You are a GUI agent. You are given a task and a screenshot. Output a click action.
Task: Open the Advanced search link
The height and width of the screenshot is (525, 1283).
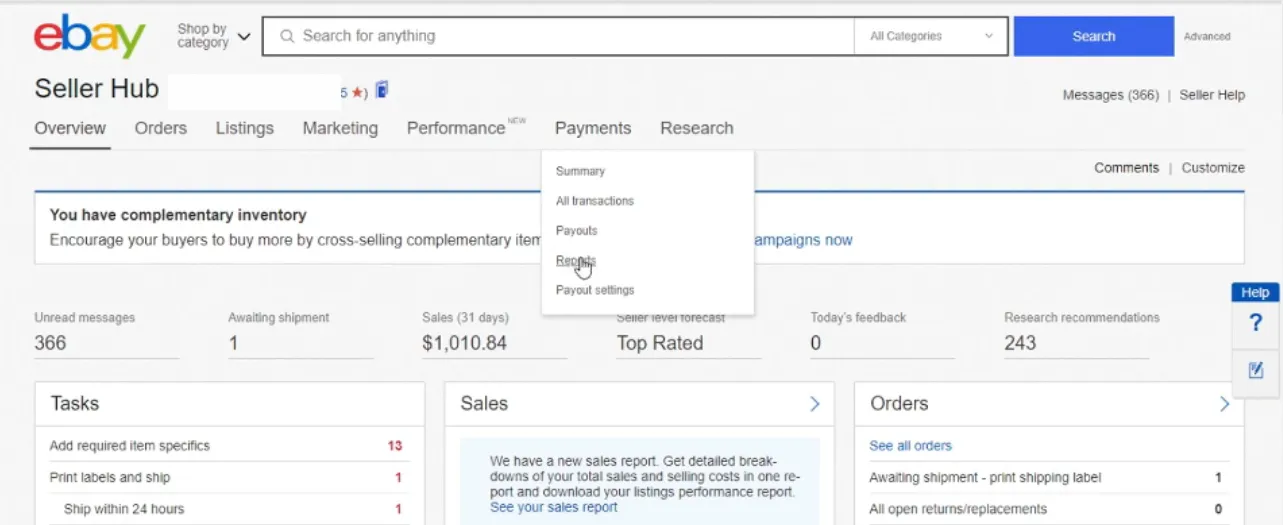click(1207, 36)
